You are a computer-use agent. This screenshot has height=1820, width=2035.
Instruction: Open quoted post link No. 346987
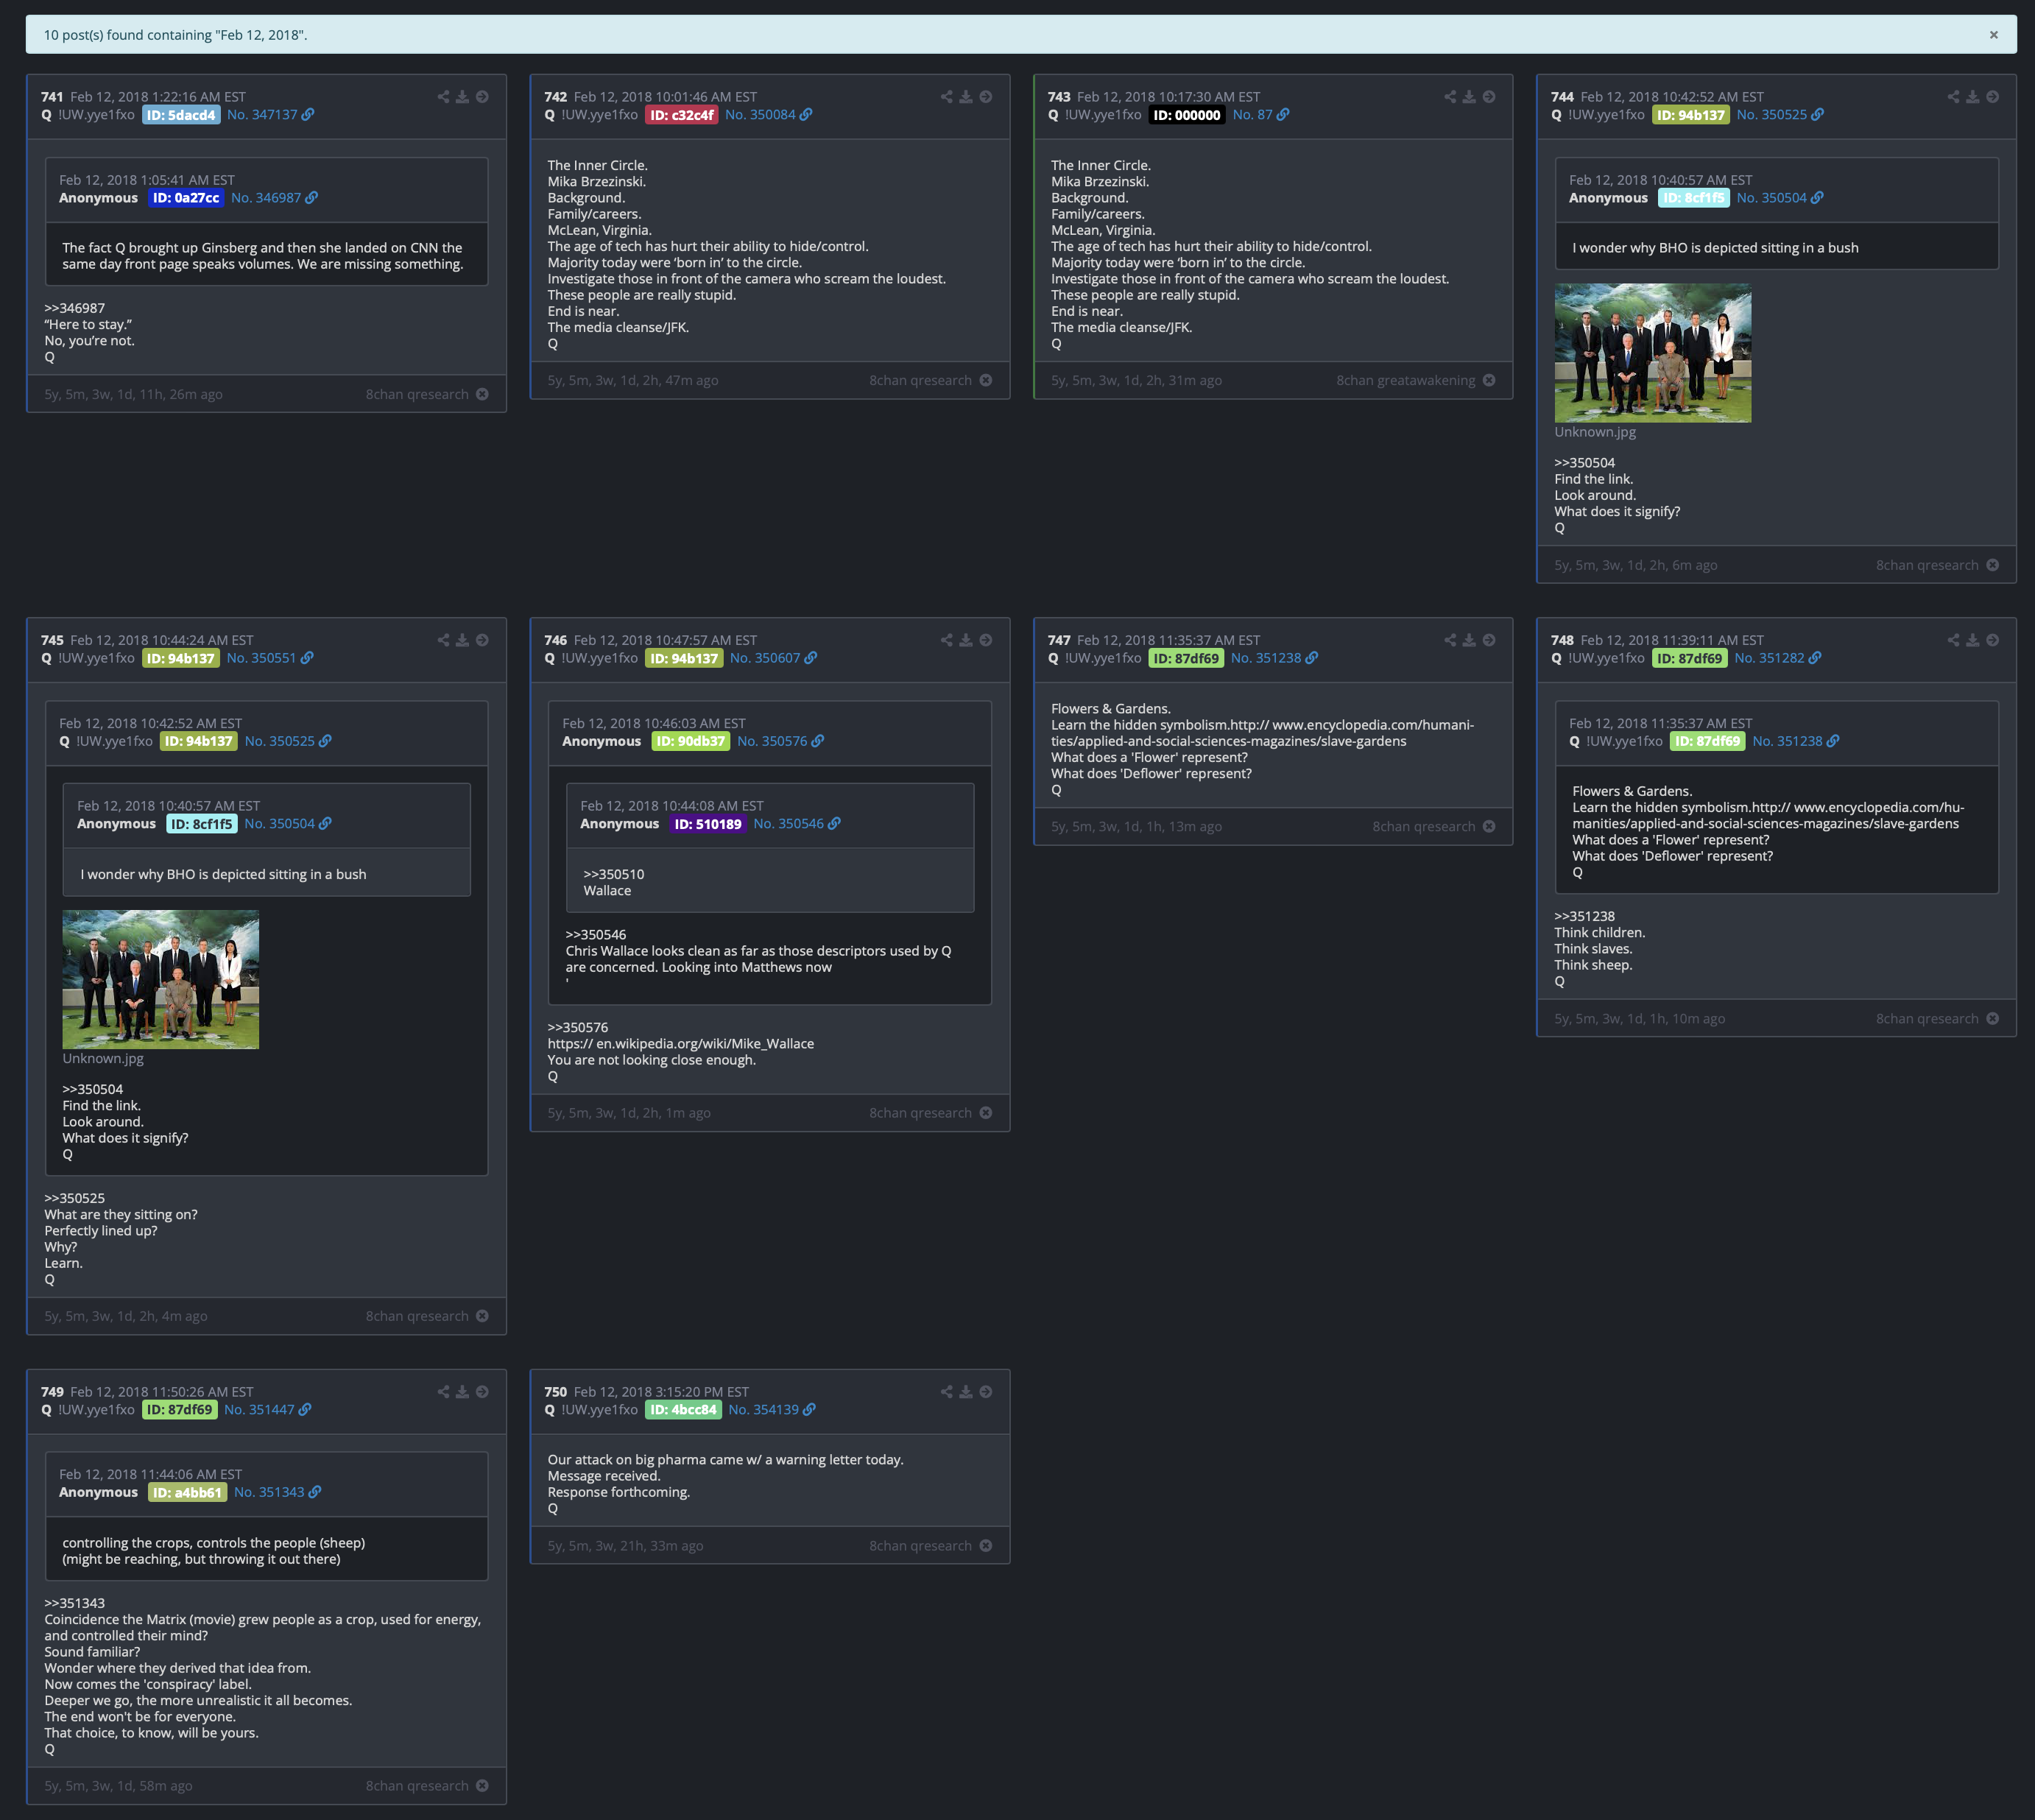[274, 198]
